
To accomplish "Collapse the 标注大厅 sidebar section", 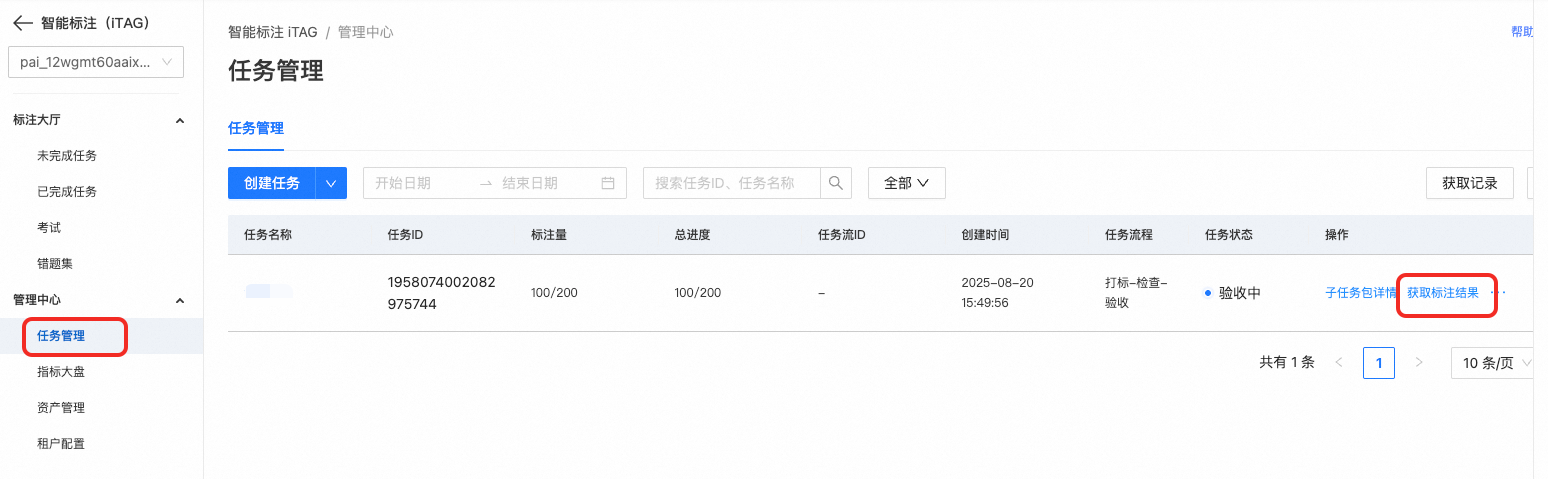I will [180, 120].
